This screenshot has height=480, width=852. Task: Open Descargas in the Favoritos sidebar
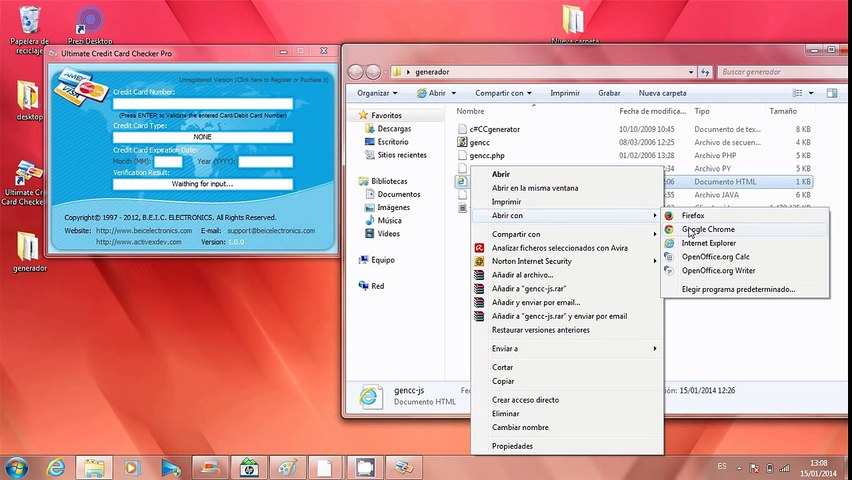(x=394, y=129)
